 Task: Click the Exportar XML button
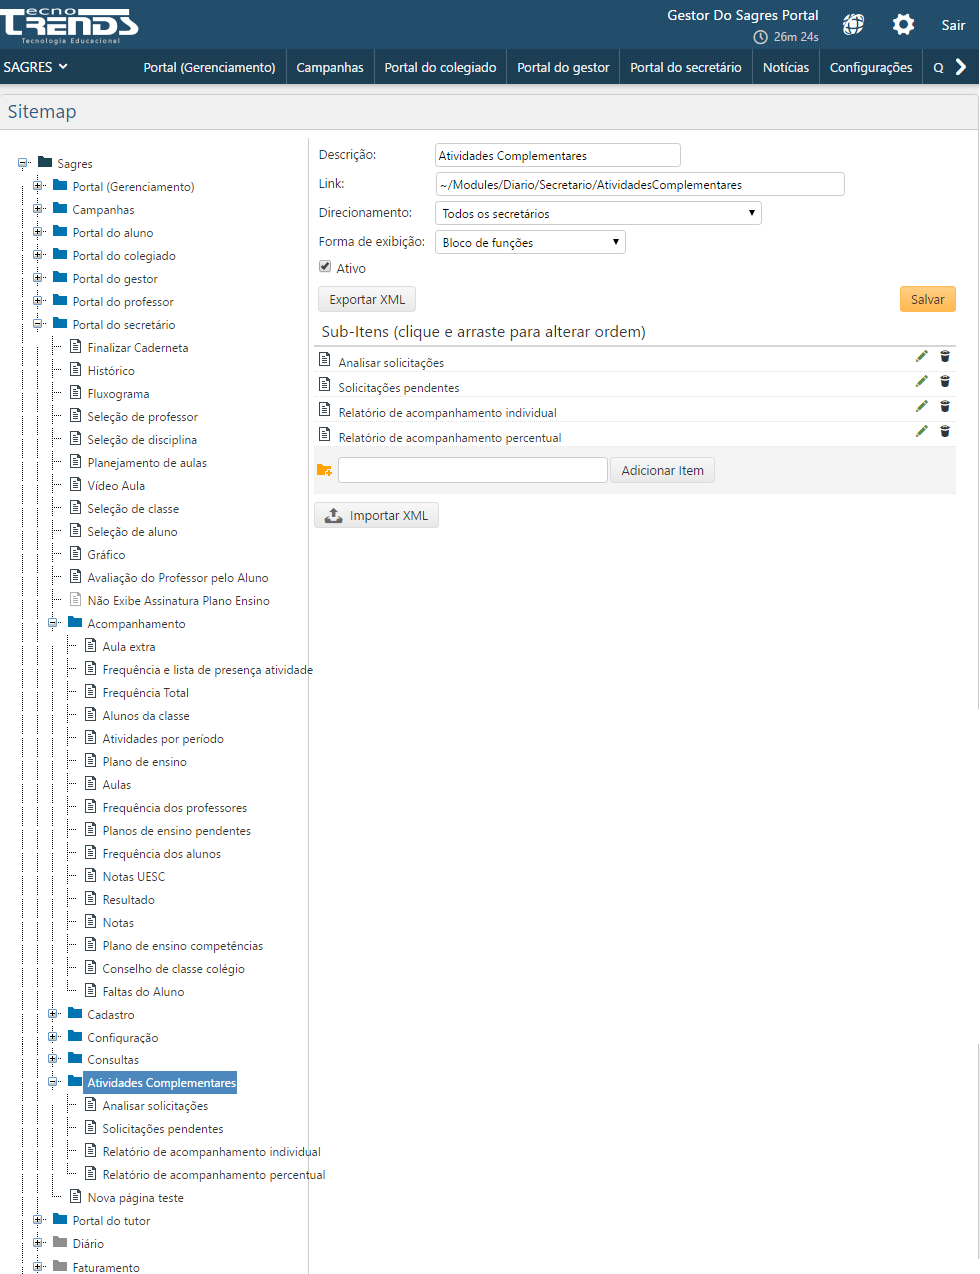[367, 299]
